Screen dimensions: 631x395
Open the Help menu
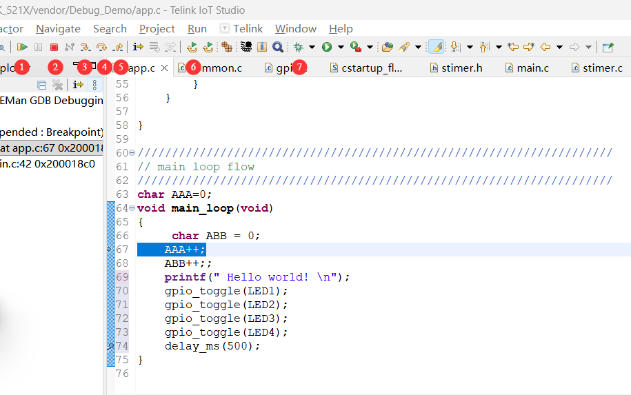341,29
